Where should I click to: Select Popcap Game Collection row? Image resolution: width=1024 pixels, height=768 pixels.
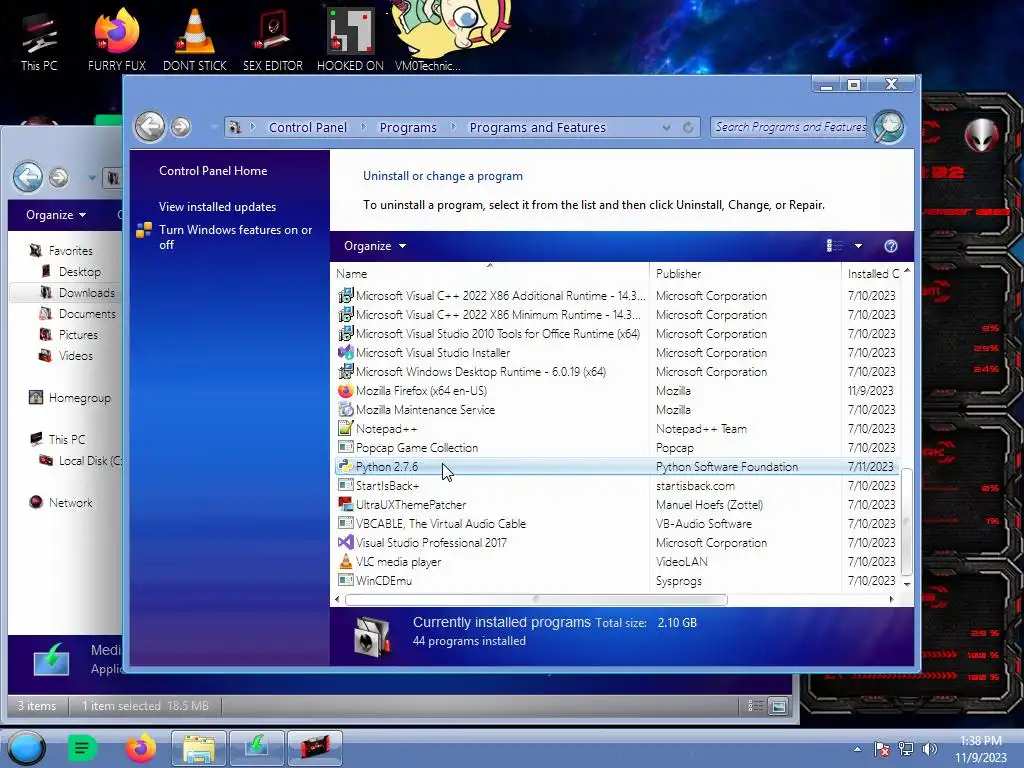(x=616, y=448)
